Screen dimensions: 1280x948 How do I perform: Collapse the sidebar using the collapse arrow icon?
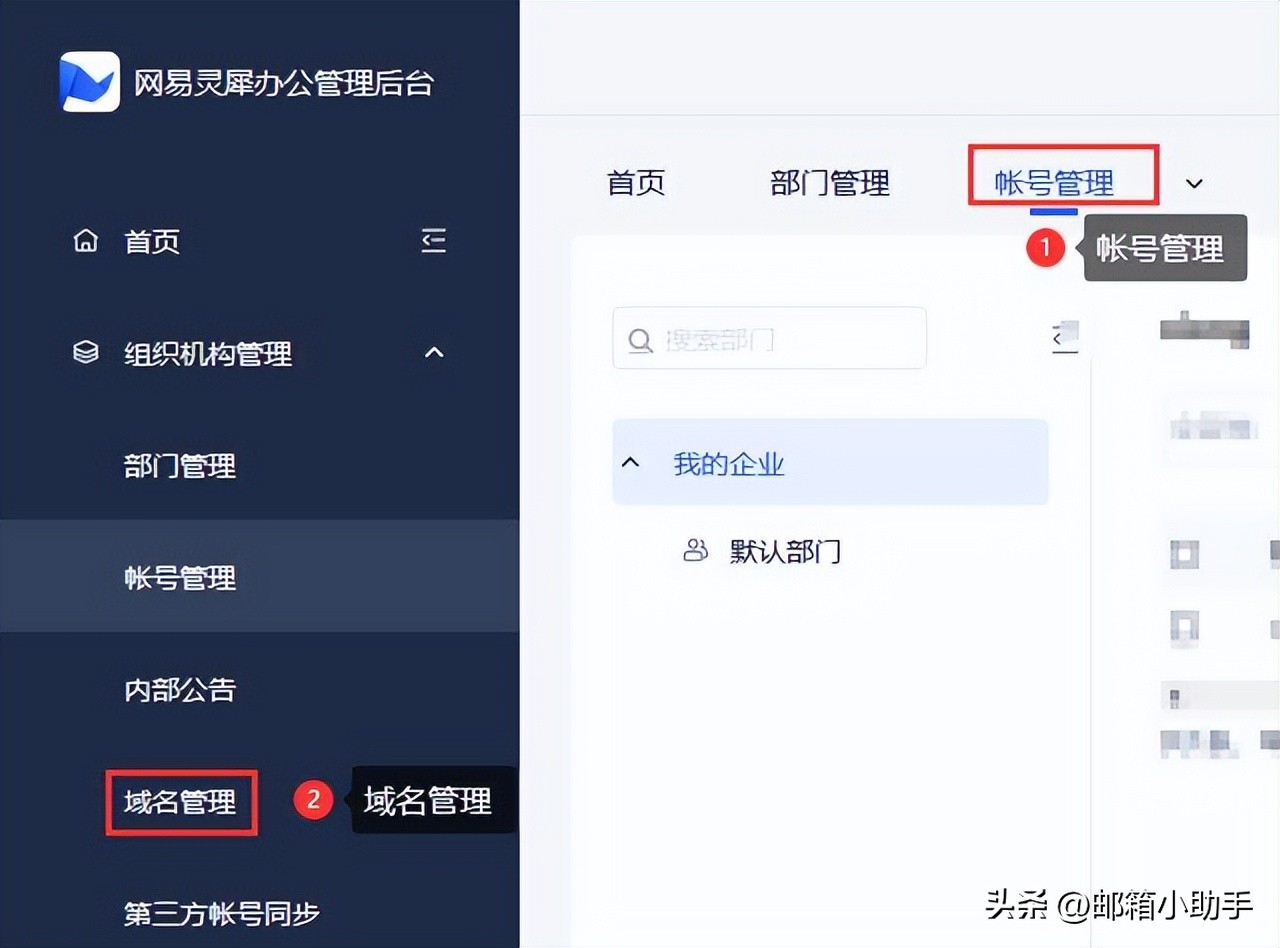pos(433,240)
